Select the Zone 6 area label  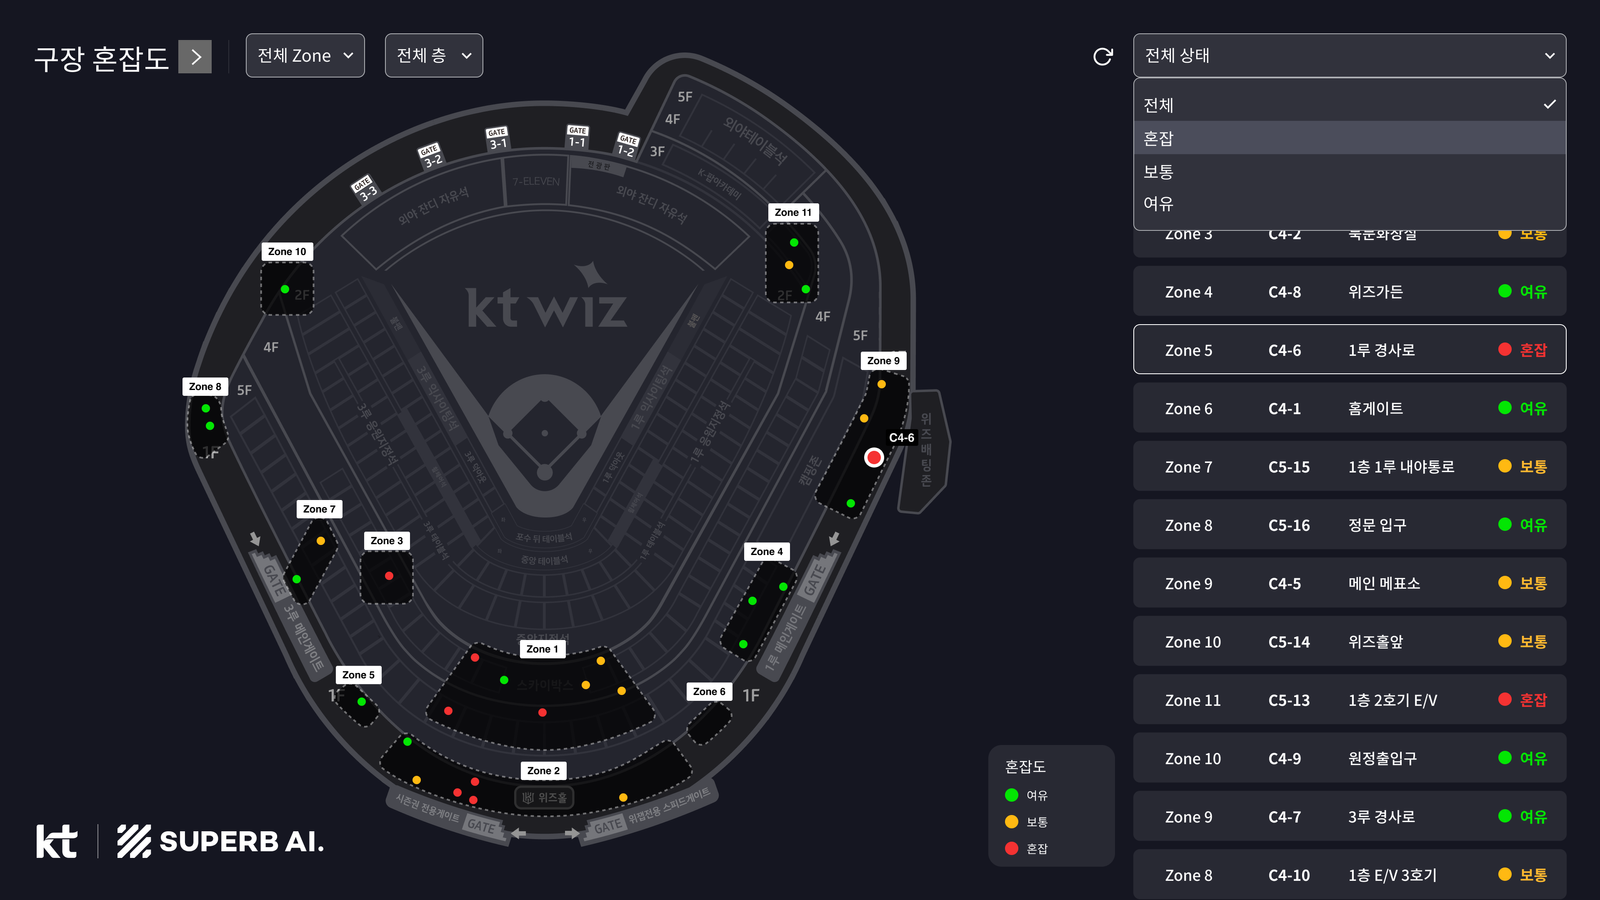point(709,692)
